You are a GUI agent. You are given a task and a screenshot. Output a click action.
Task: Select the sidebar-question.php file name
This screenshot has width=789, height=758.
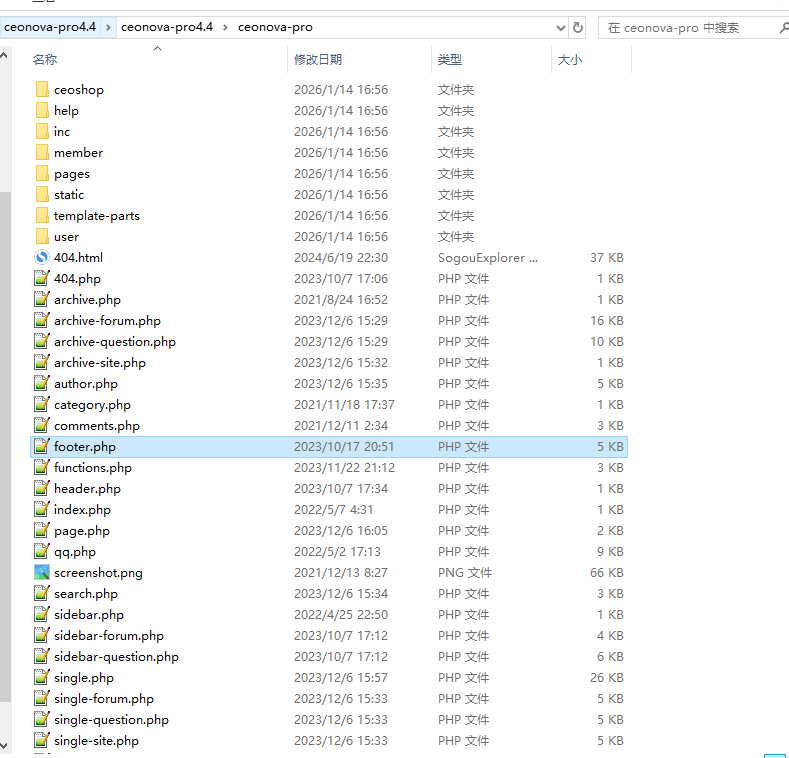(x=116, y=657)
